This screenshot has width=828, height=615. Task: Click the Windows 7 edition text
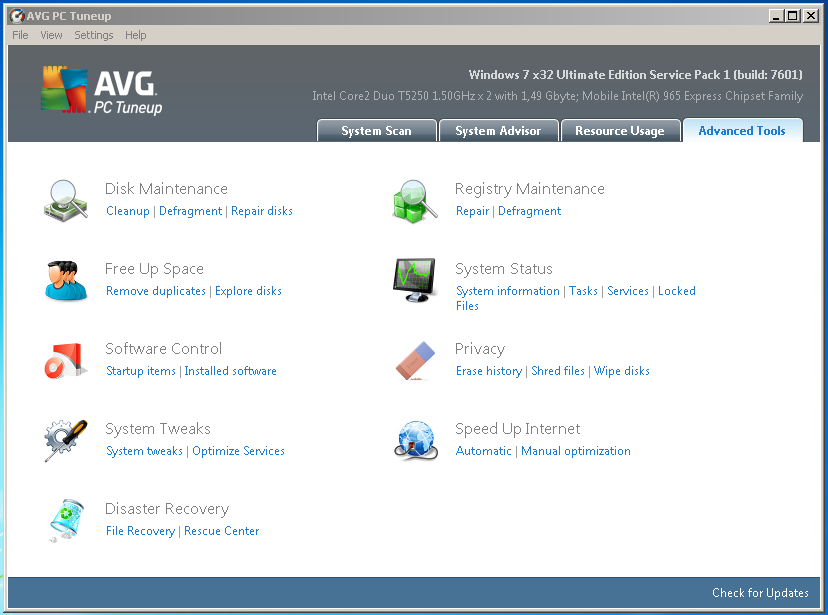636,74
